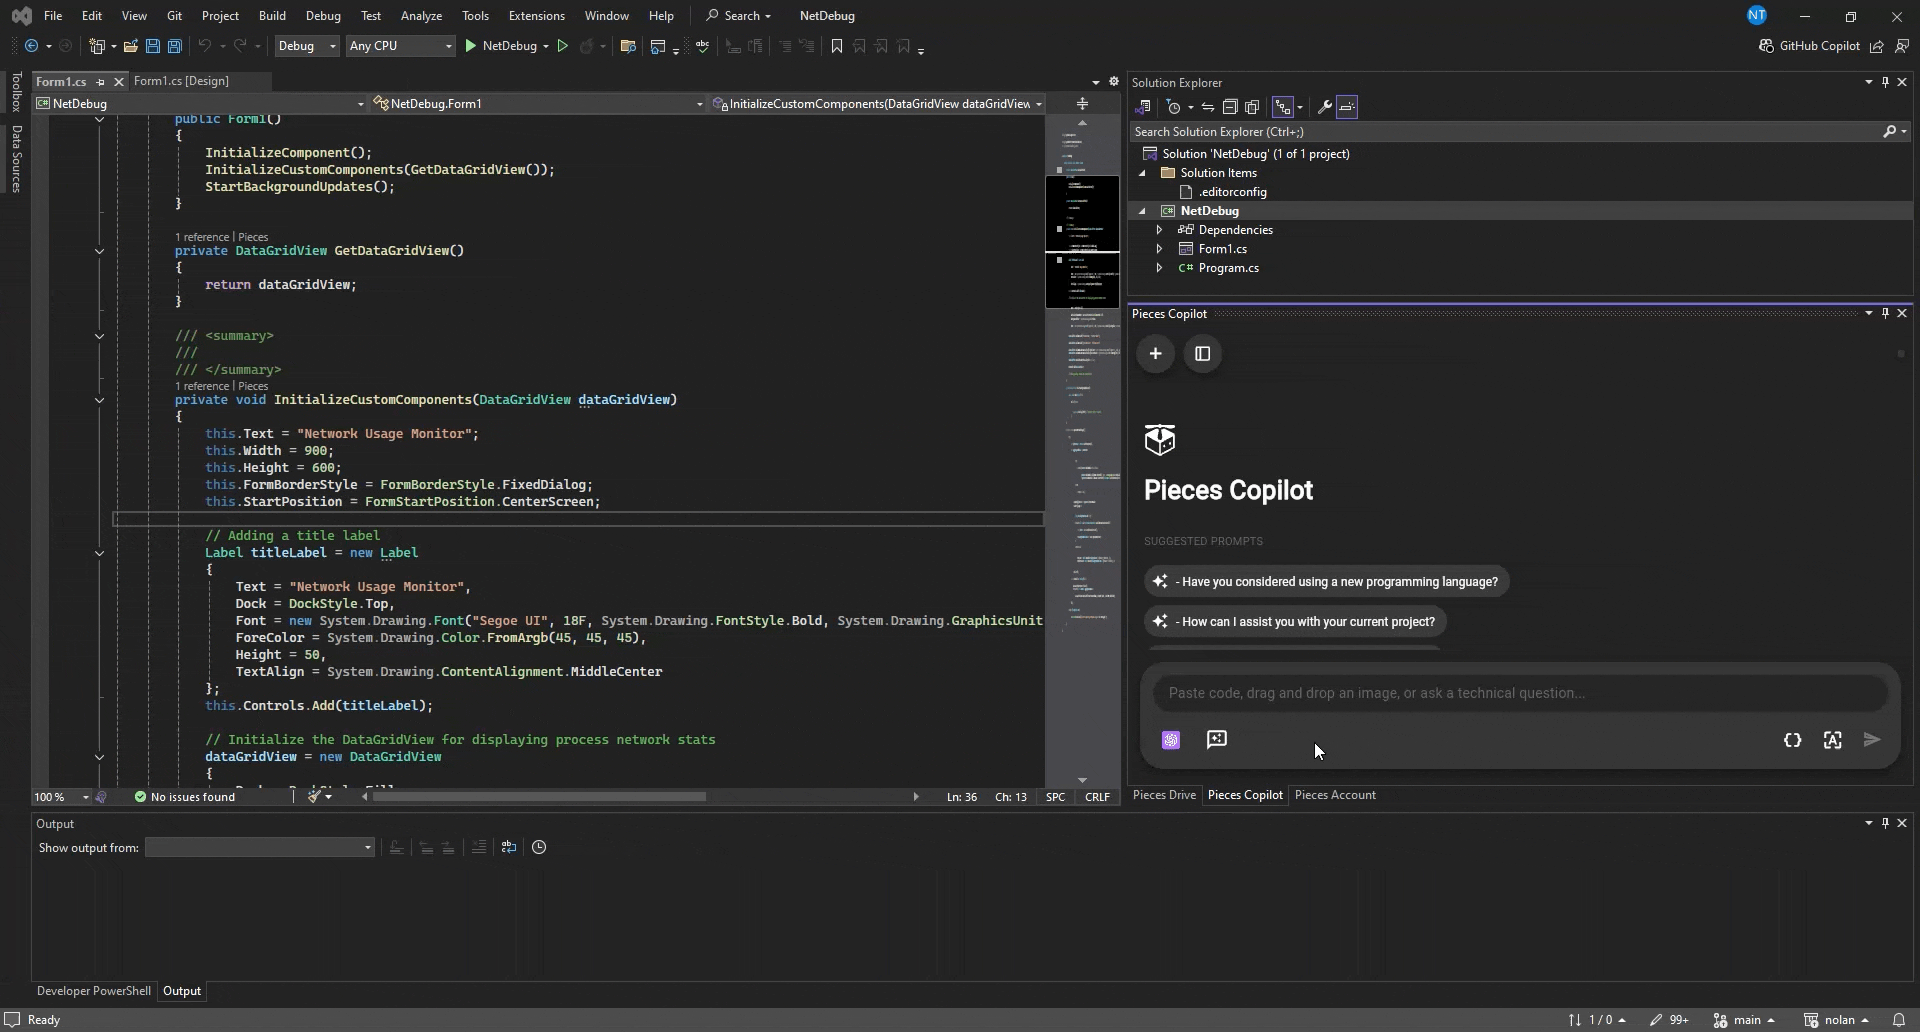Screen dimensions: 1920x1032
Task: Click the Solution Explorer view switch icon
Action: [x=1144, y=107]
